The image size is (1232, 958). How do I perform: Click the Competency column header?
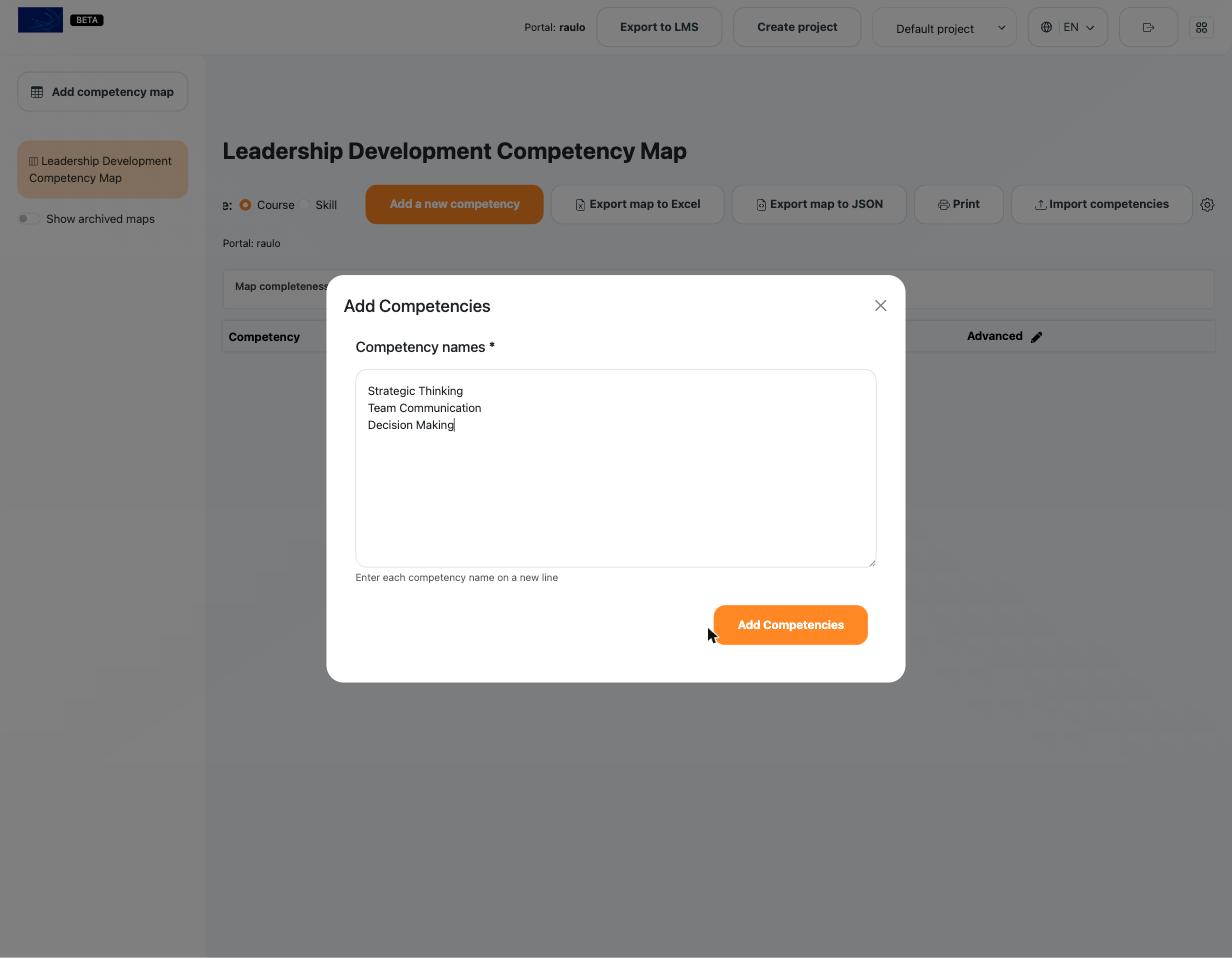point(264,337)
